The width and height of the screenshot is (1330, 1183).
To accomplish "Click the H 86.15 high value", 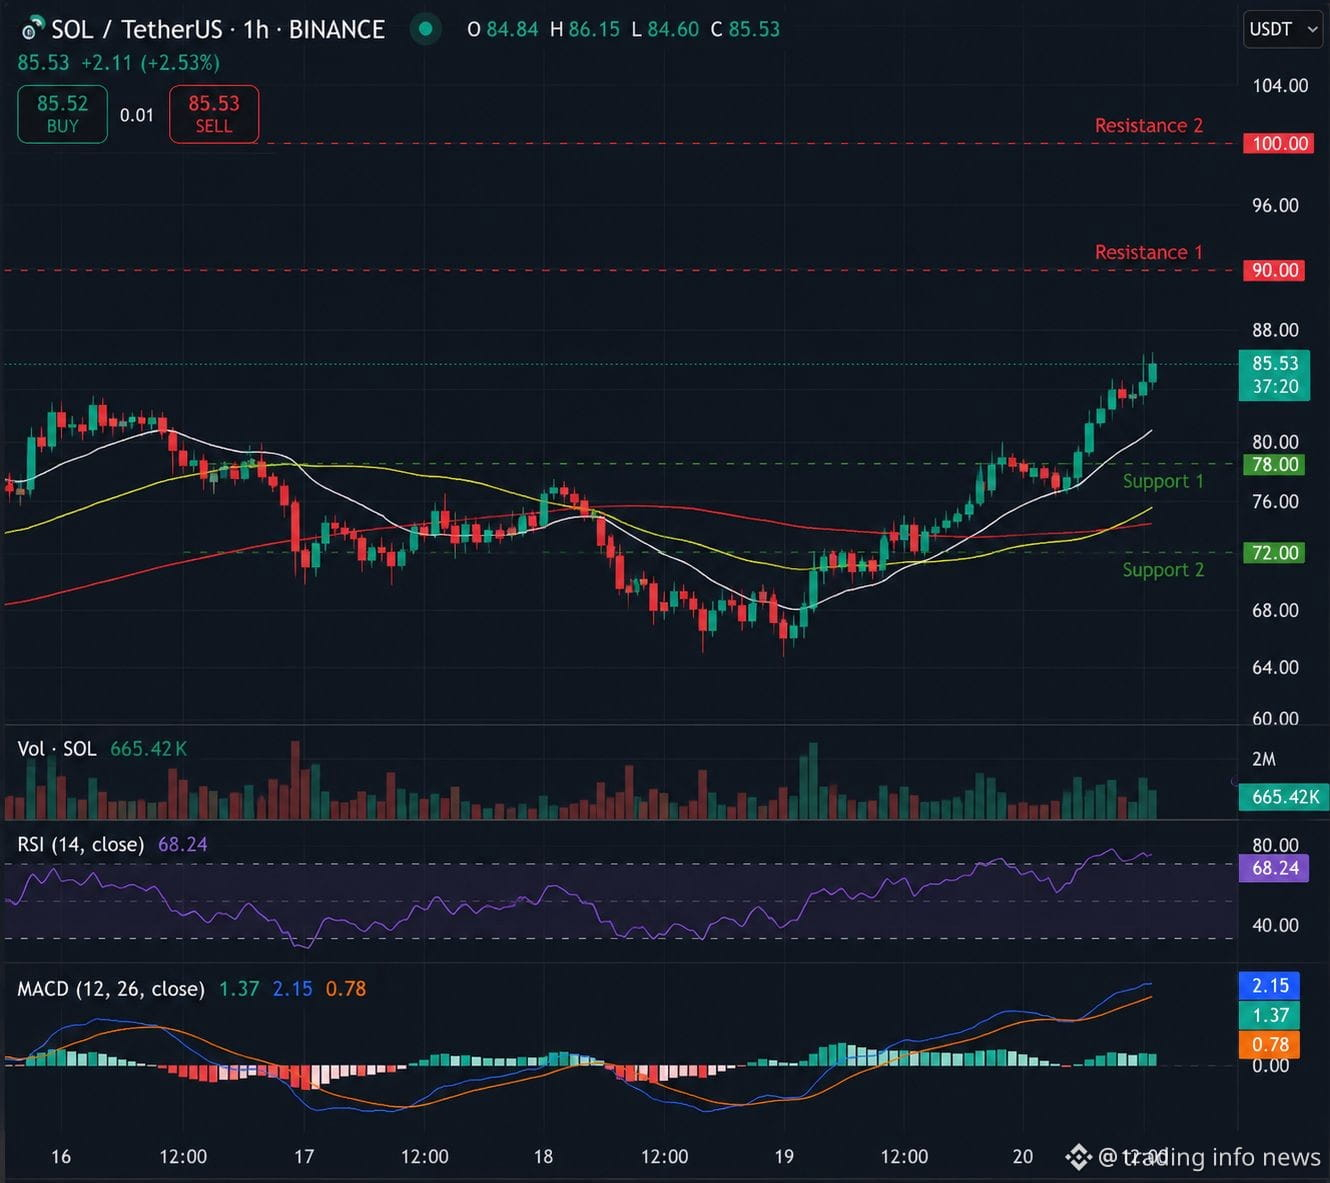I will click(x=585, y=29).
